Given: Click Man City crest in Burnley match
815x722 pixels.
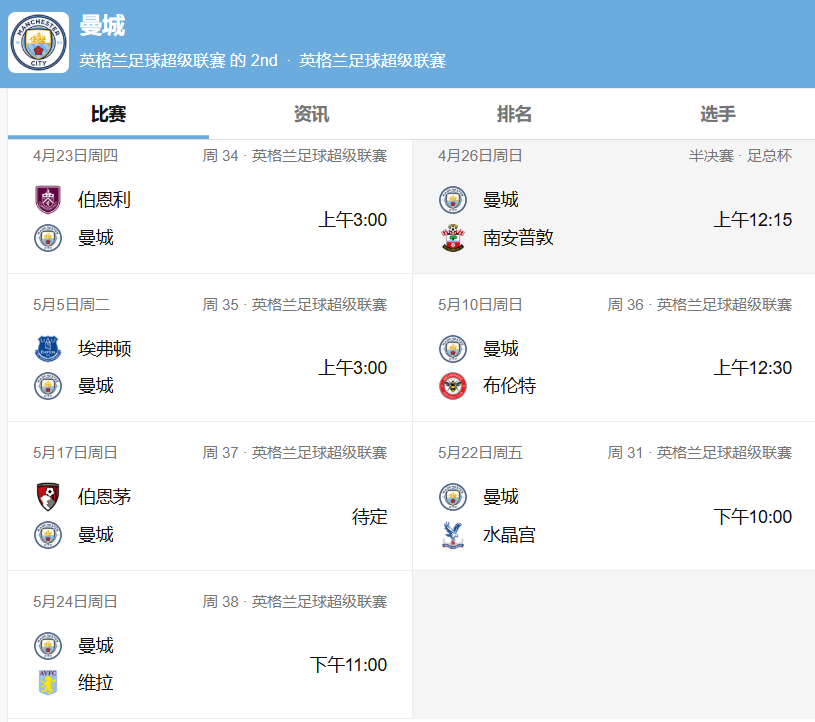Looking at the screenshot, I should (x=48, y=238).
